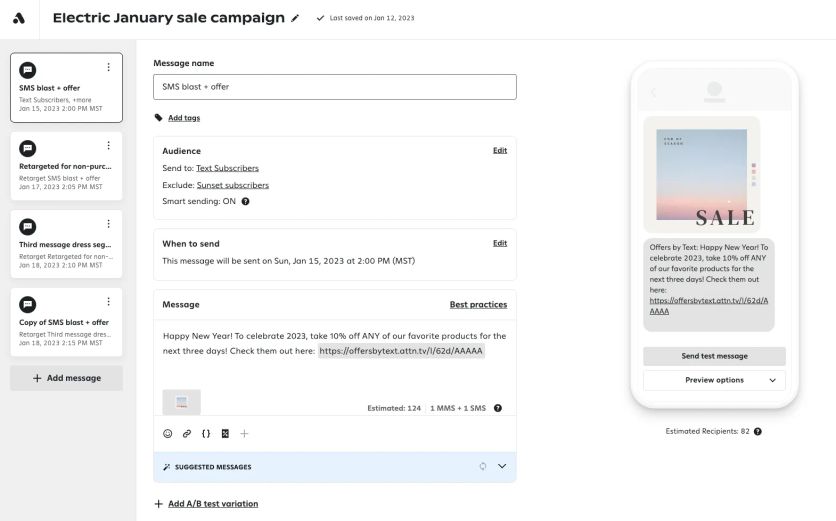The width and height of the screenshot is (836, 521).
Task: Click Send test message button
Action: click(714, 356)
